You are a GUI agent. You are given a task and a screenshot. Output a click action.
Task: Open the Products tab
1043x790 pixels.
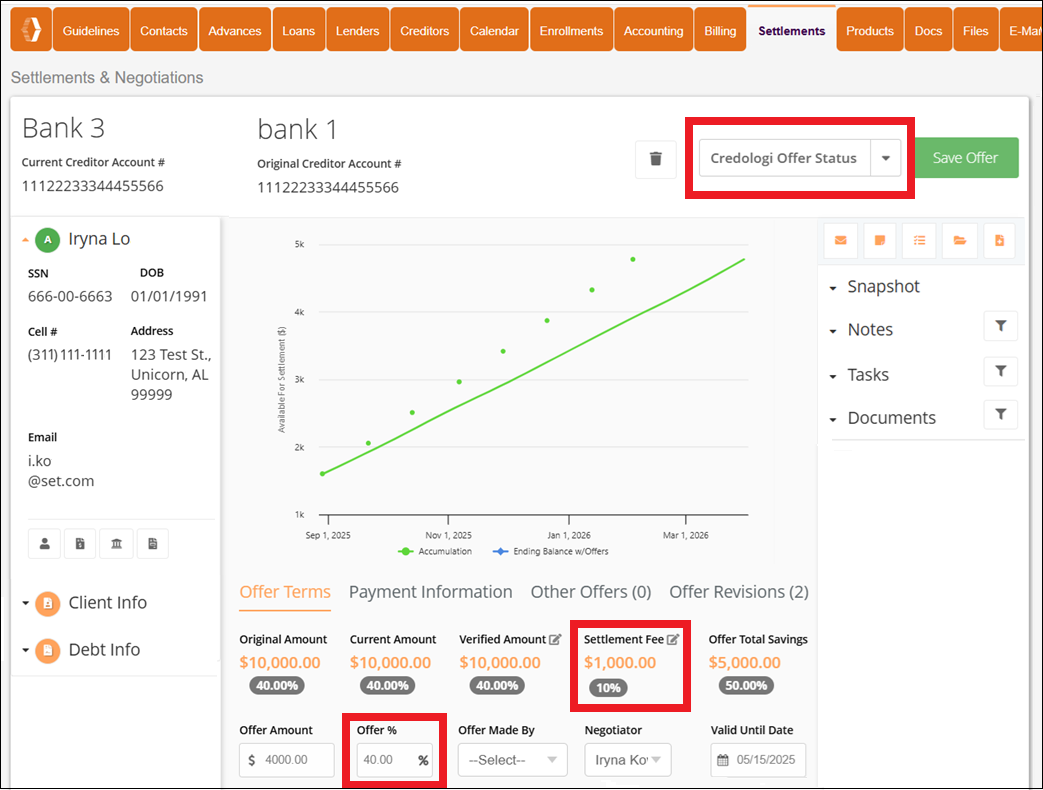[x=870, y=30]
